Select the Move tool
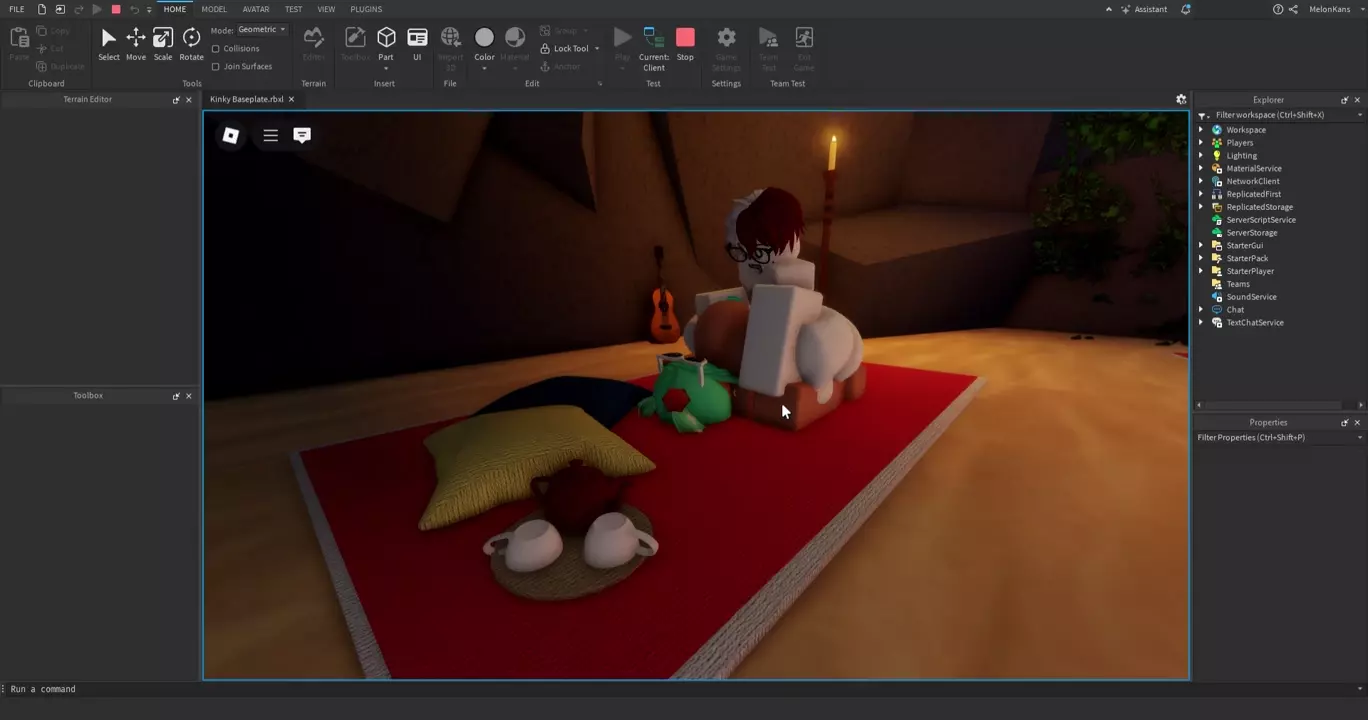This screenshot has width=1368, height=720. click(135, 43)
